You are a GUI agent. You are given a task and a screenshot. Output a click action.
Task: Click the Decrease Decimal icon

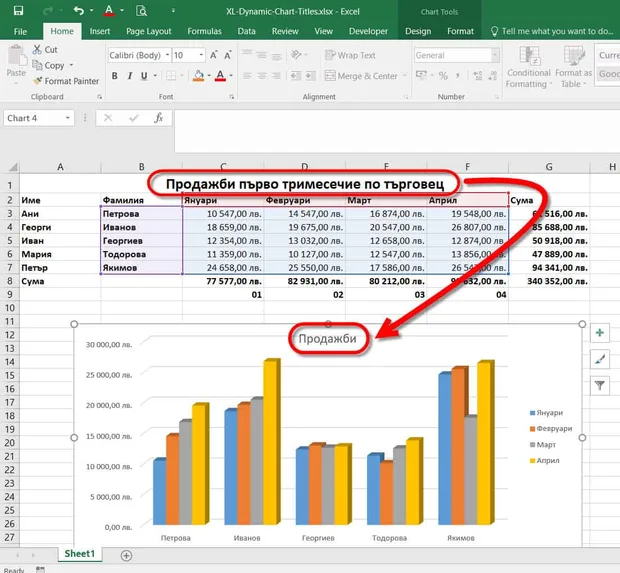tap(493, 76)
